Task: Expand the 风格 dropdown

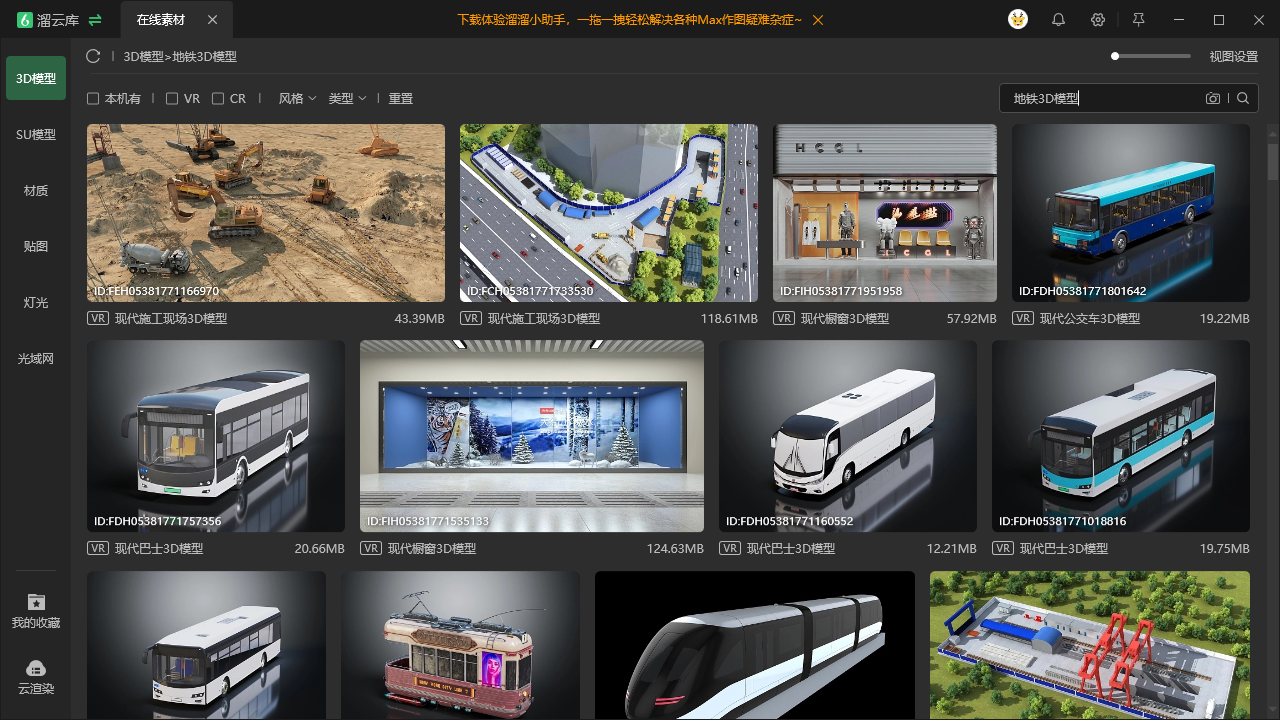Action: point(297,99)
